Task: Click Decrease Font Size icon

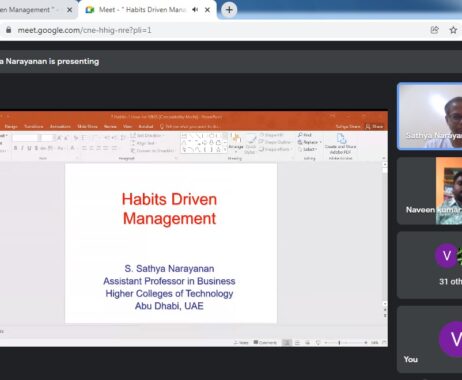Action: coord(67,138)
